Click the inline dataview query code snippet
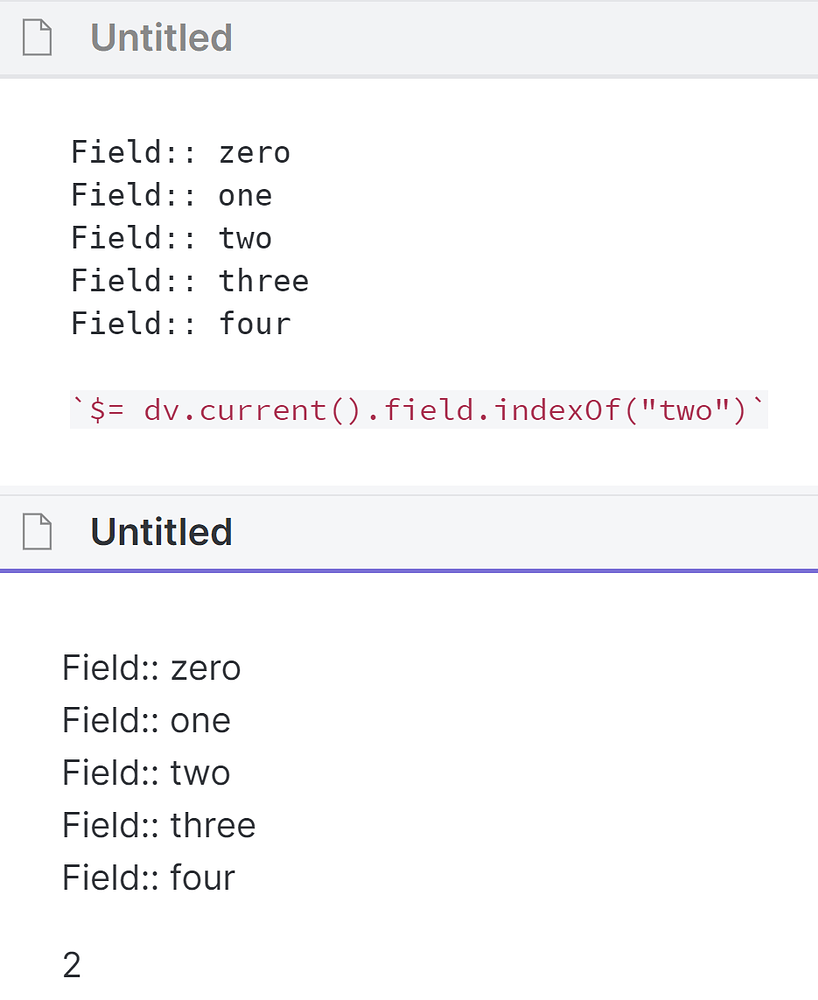 pos(420,410)
